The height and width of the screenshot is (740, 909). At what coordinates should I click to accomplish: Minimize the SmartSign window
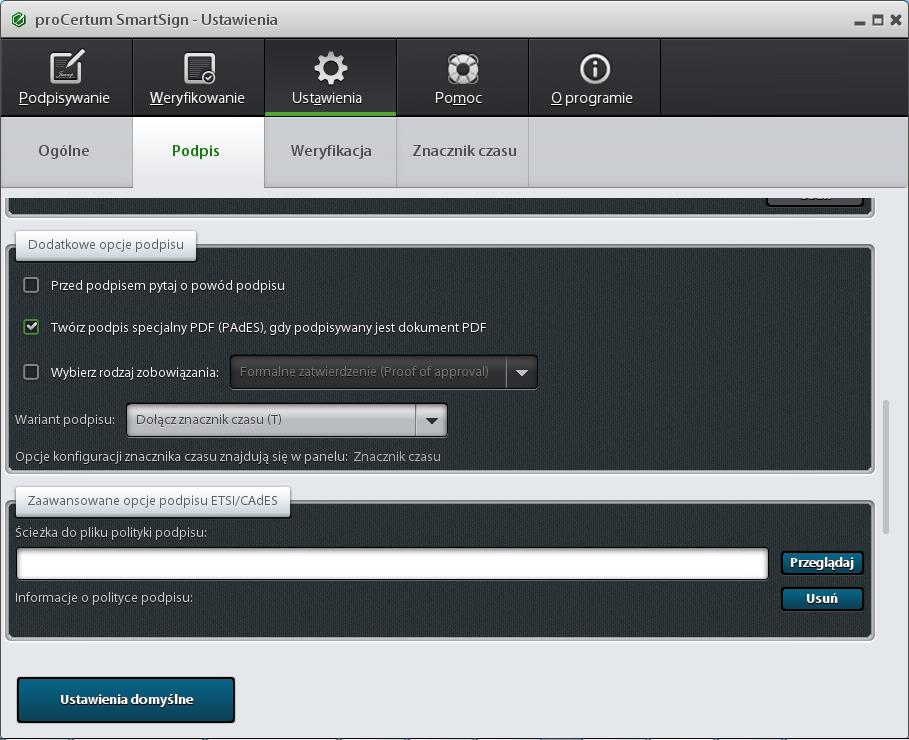[860, 21]
